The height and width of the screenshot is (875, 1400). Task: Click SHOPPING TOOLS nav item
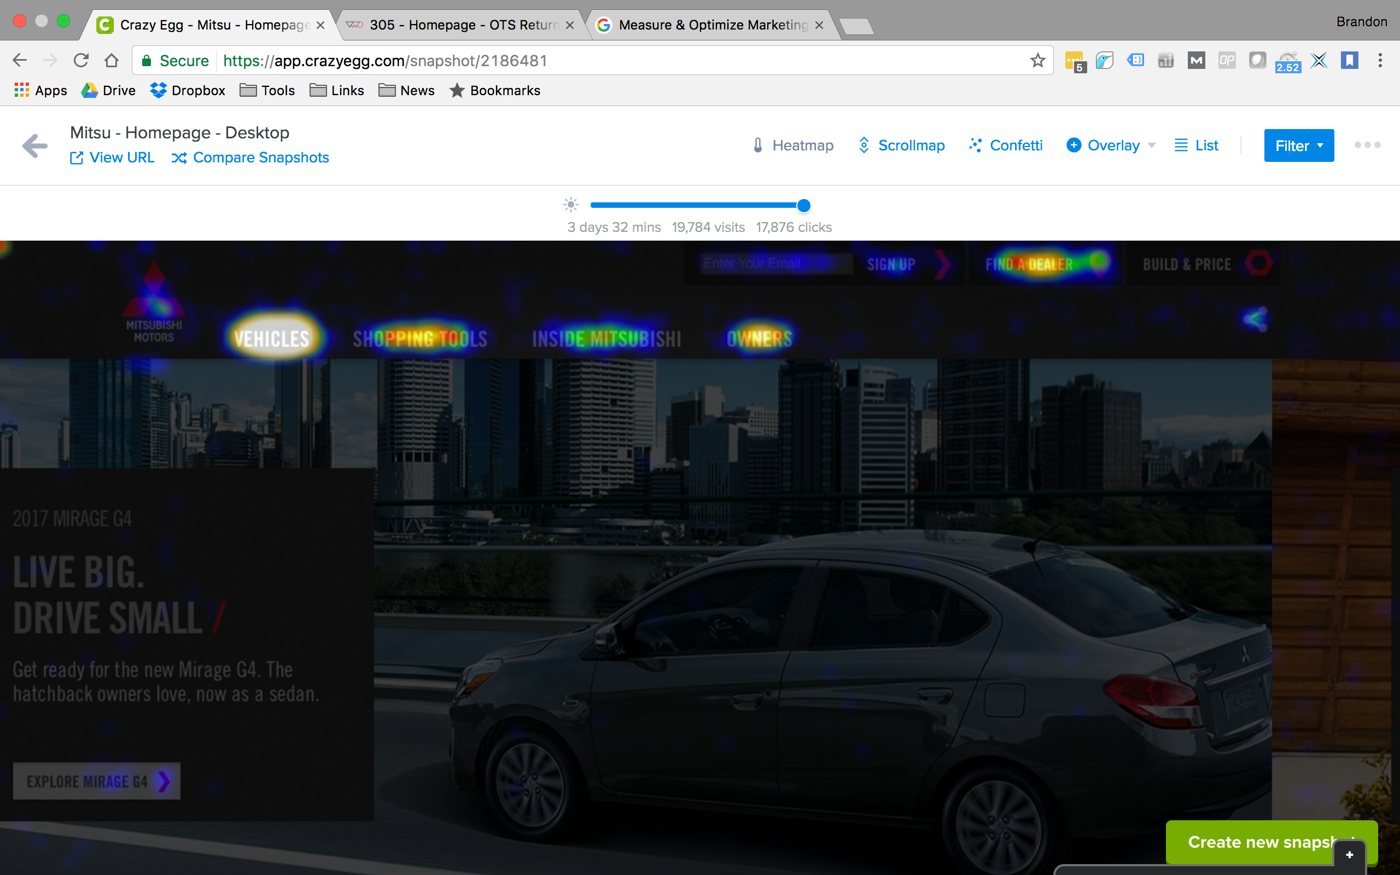click(x=420, y=339)
